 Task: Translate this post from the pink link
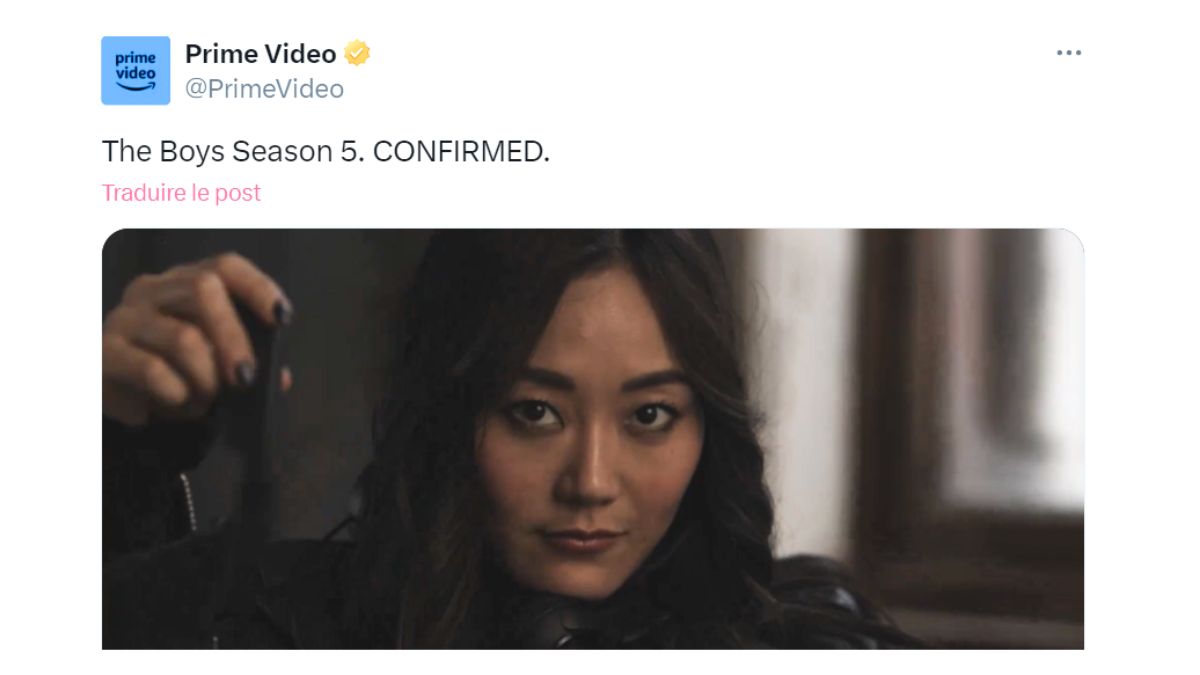(181, 192)
